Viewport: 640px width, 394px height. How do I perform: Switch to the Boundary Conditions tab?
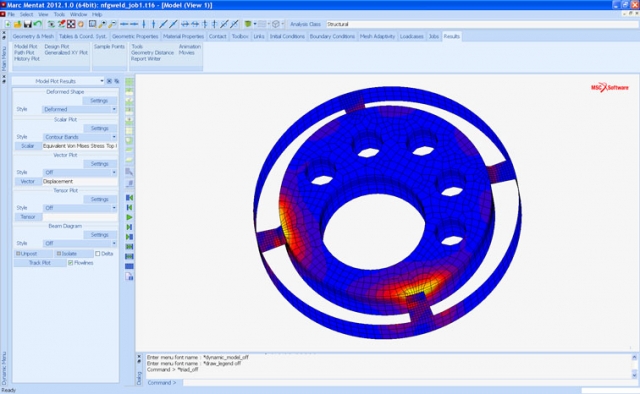[332, 36]
